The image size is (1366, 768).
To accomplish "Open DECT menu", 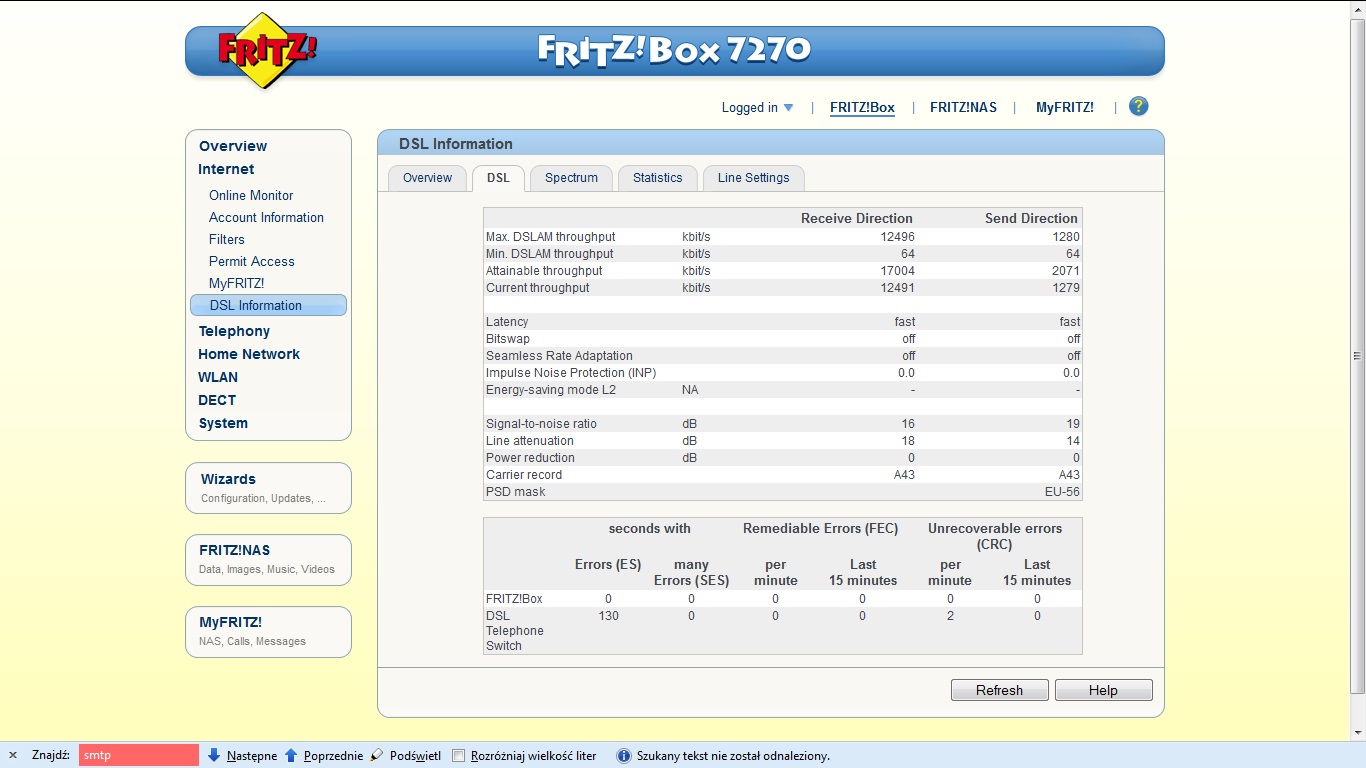I will [x=217, y=400].
